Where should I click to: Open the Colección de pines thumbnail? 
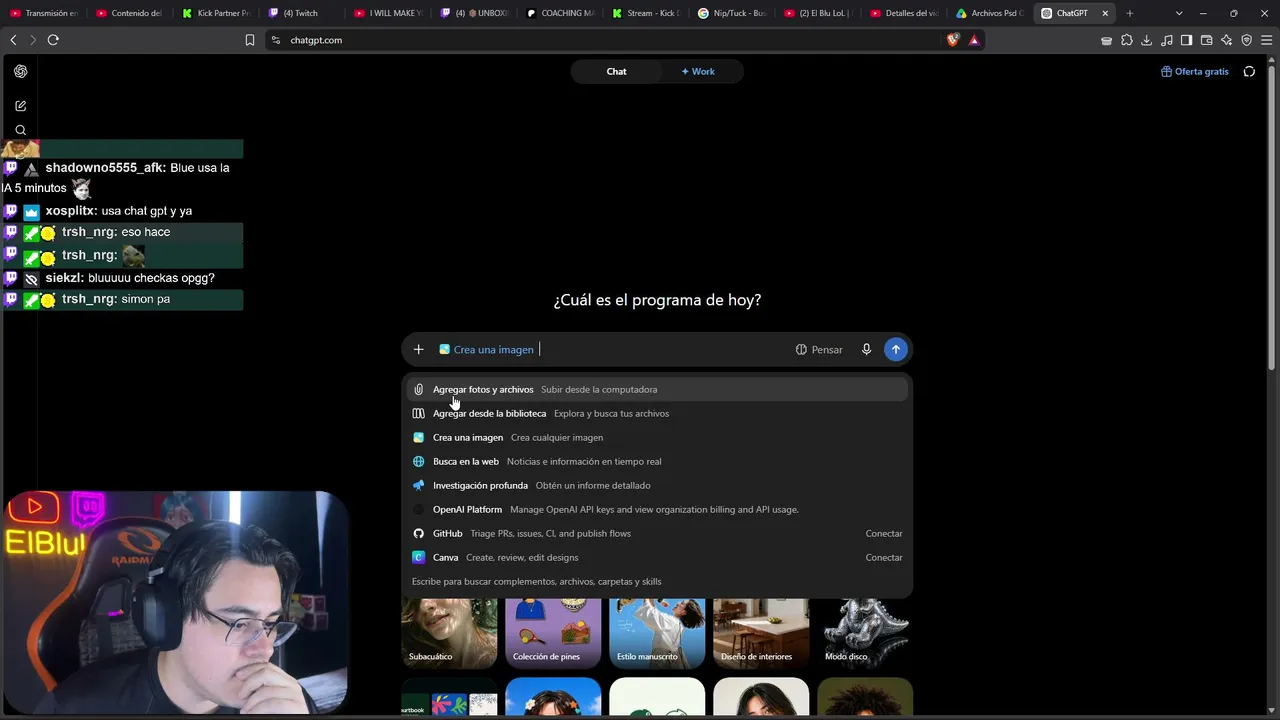click(553, 633)
